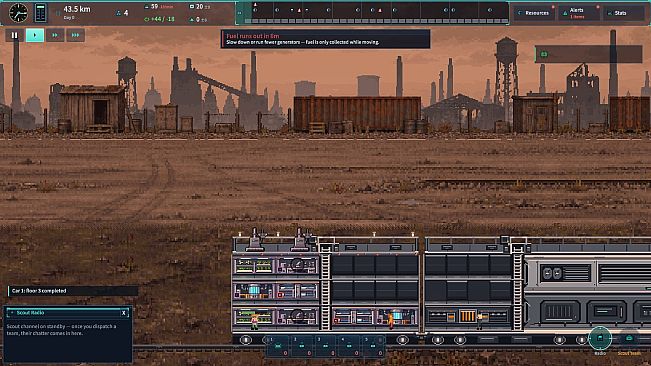The image size is (651, 366).
Task: Open the Alerts panel
Action: point(578,13)
